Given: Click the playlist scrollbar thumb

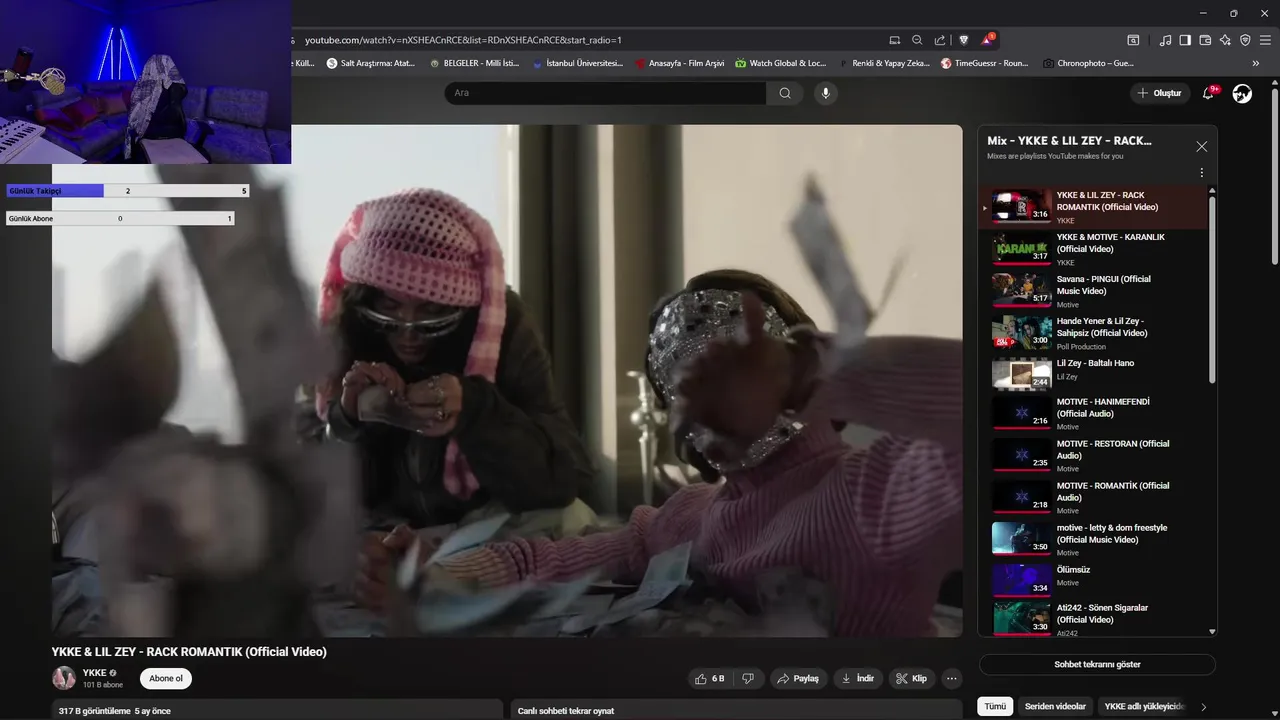Looking at the screenshot, I should point(1212,290).
